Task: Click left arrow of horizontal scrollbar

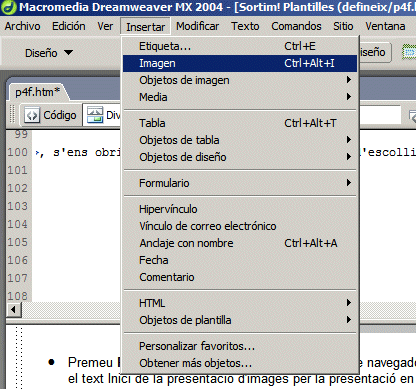Action: coord(13,310)
